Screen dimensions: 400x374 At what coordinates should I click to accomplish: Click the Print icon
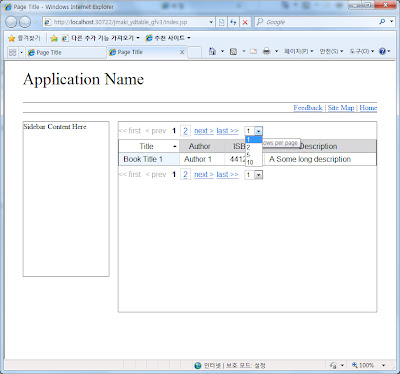(x=266, y=51)
